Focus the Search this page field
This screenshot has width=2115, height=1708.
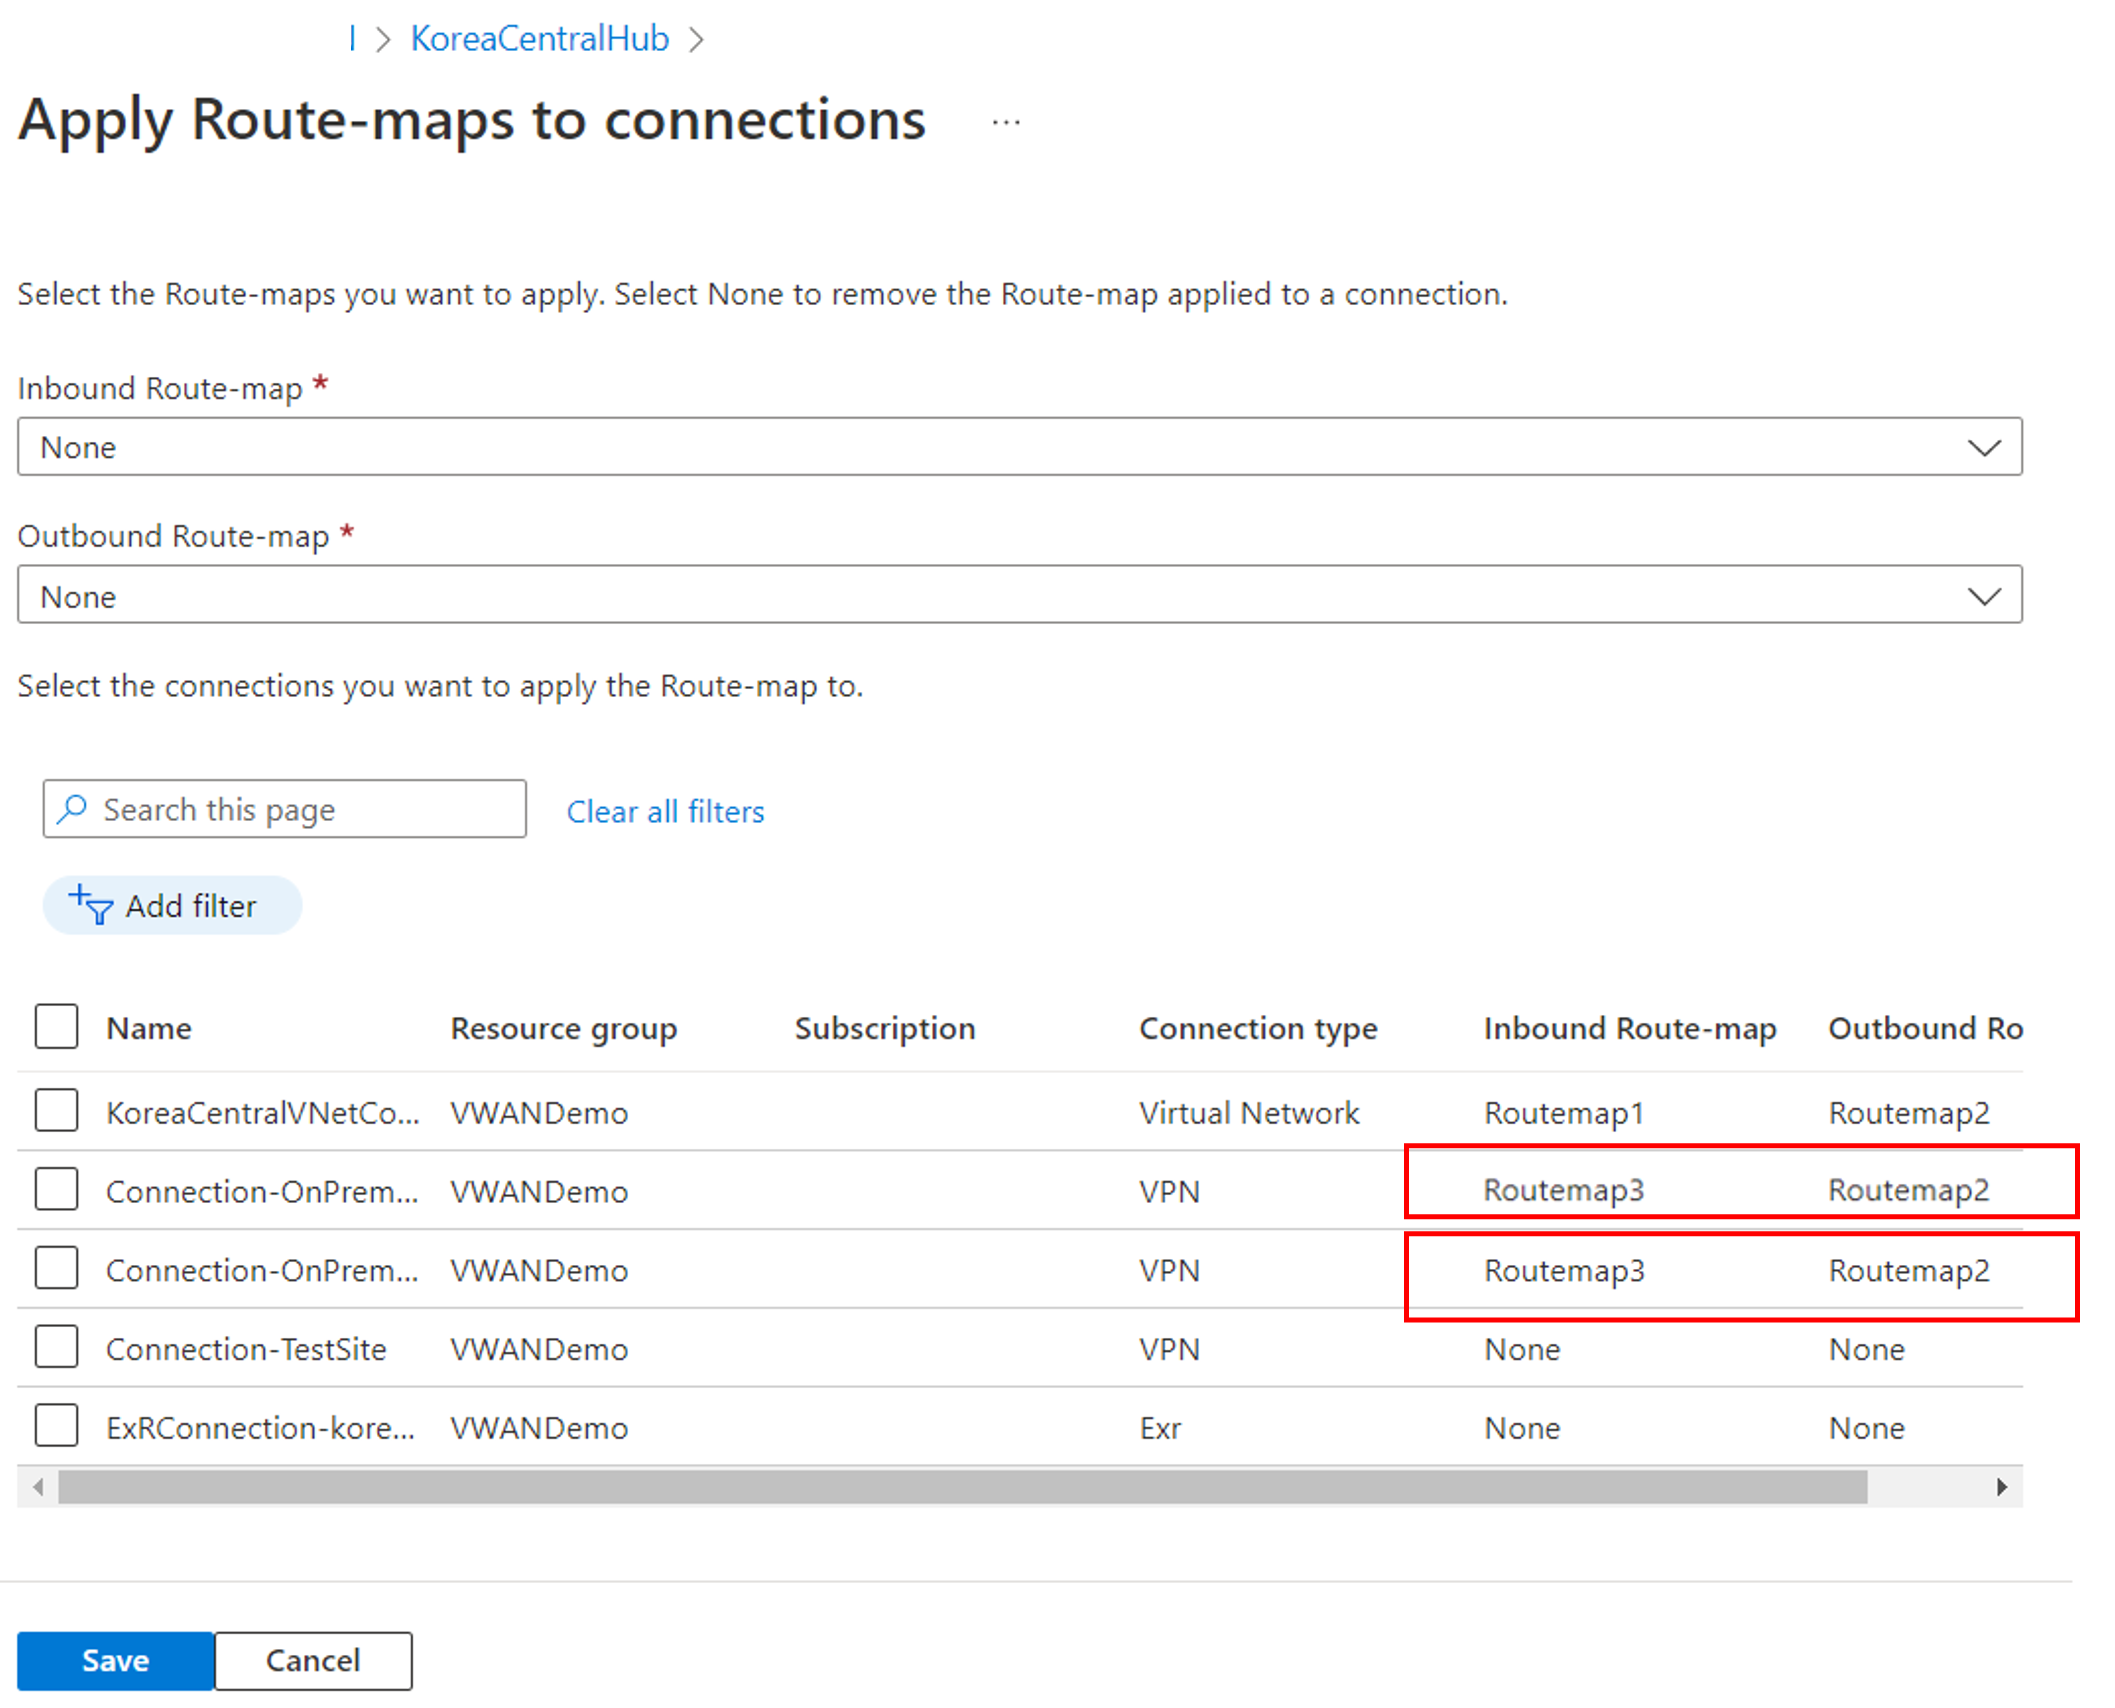[284, 809]
